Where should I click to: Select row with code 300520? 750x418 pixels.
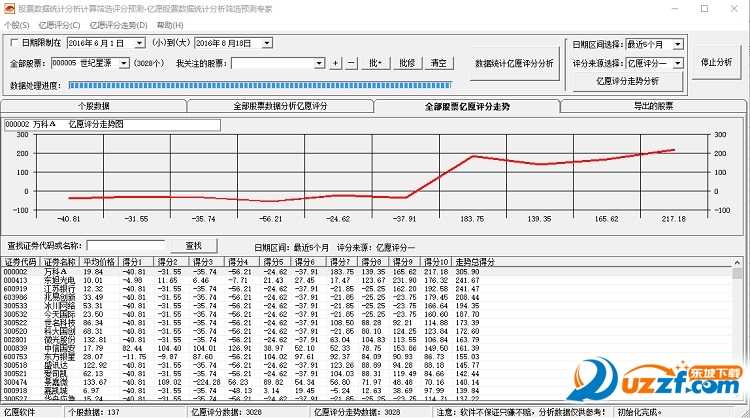(x=366, y=331)
